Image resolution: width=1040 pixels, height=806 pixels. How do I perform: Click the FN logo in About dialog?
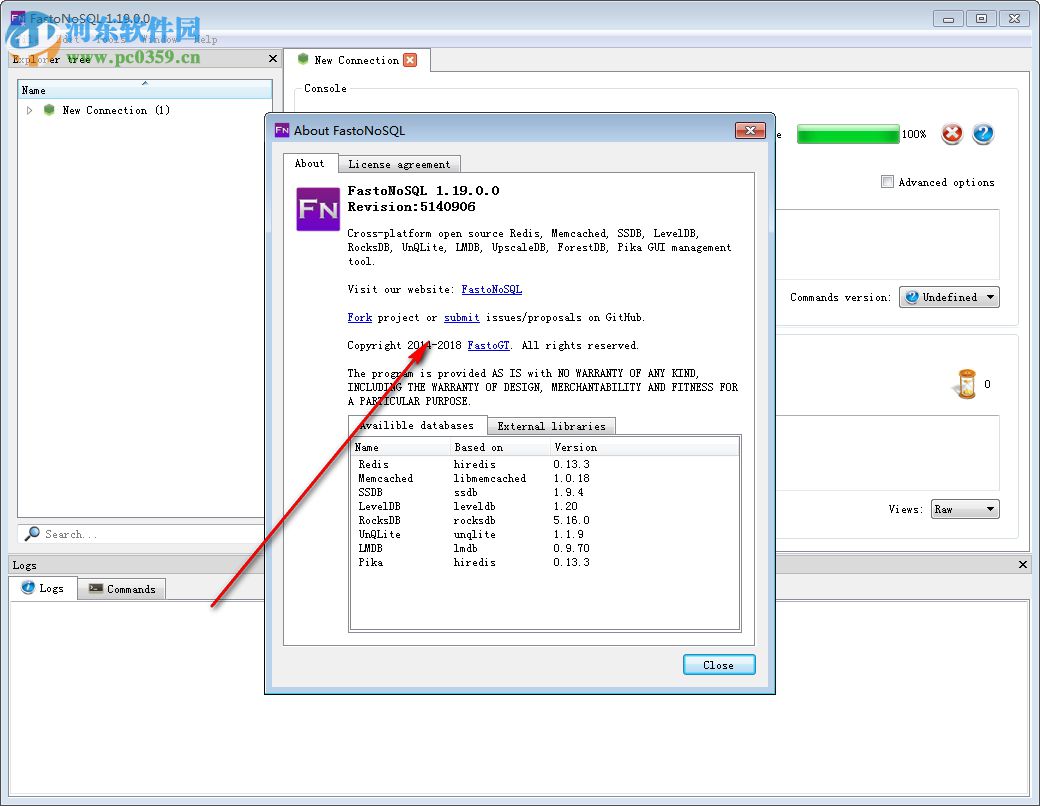tap(318, 209)
